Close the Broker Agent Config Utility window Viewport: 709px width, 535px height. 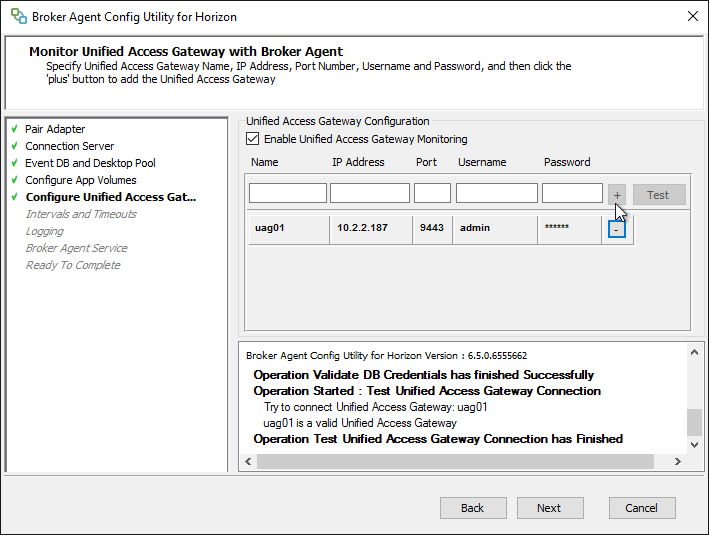point(692,16)
